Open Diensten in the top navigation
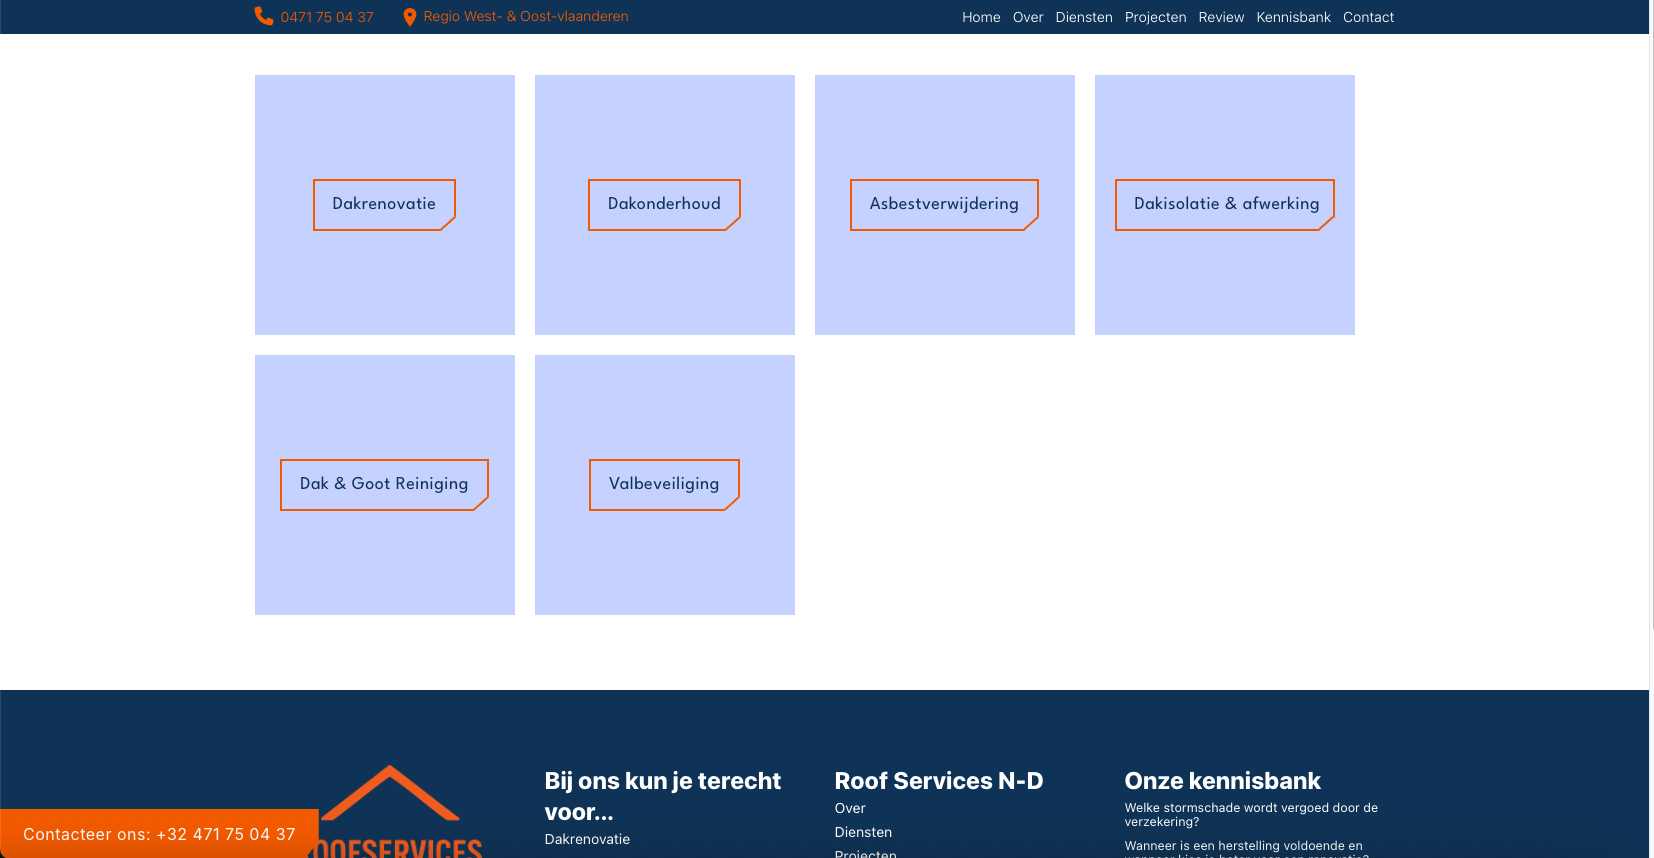 tap(1083, 17)
